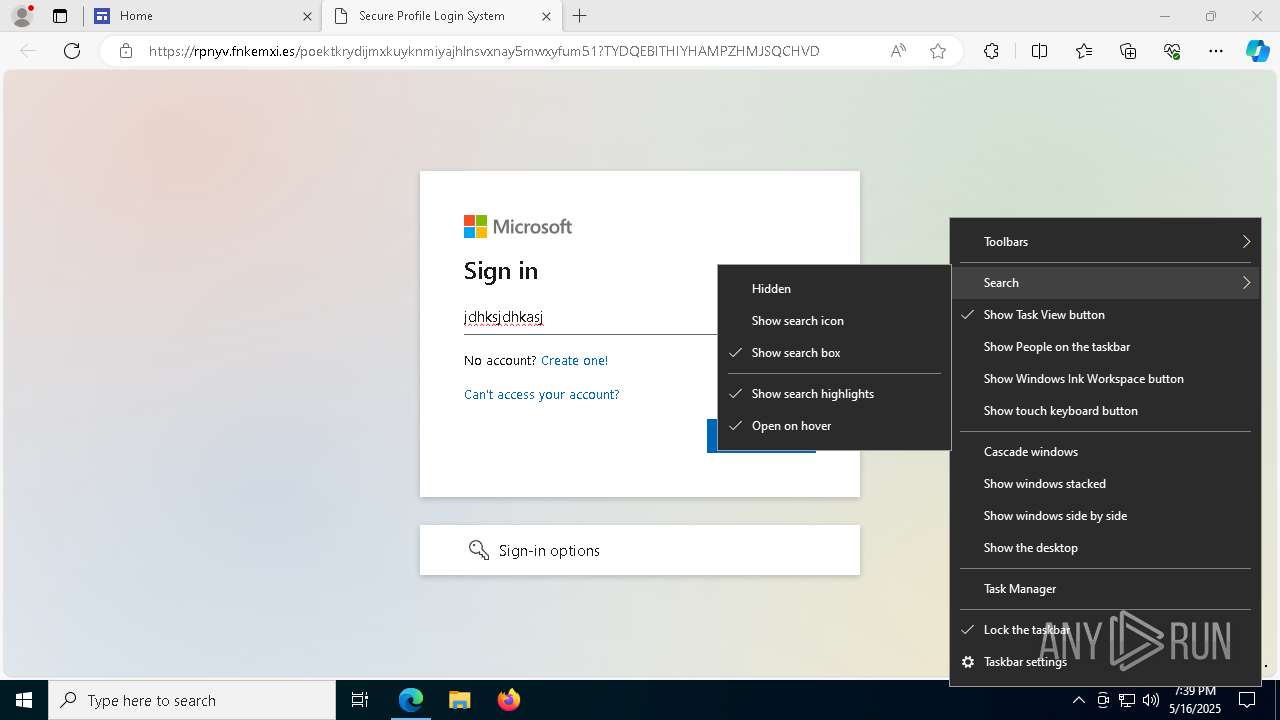Reload the page with refresh icon
This screenshot has height=720, width=1280.
[72, 51]
